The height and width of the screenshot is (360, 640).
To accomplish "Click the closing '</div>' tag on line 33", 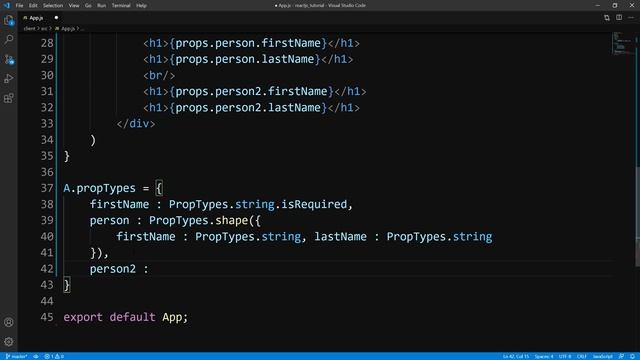I will pos(136,124).
